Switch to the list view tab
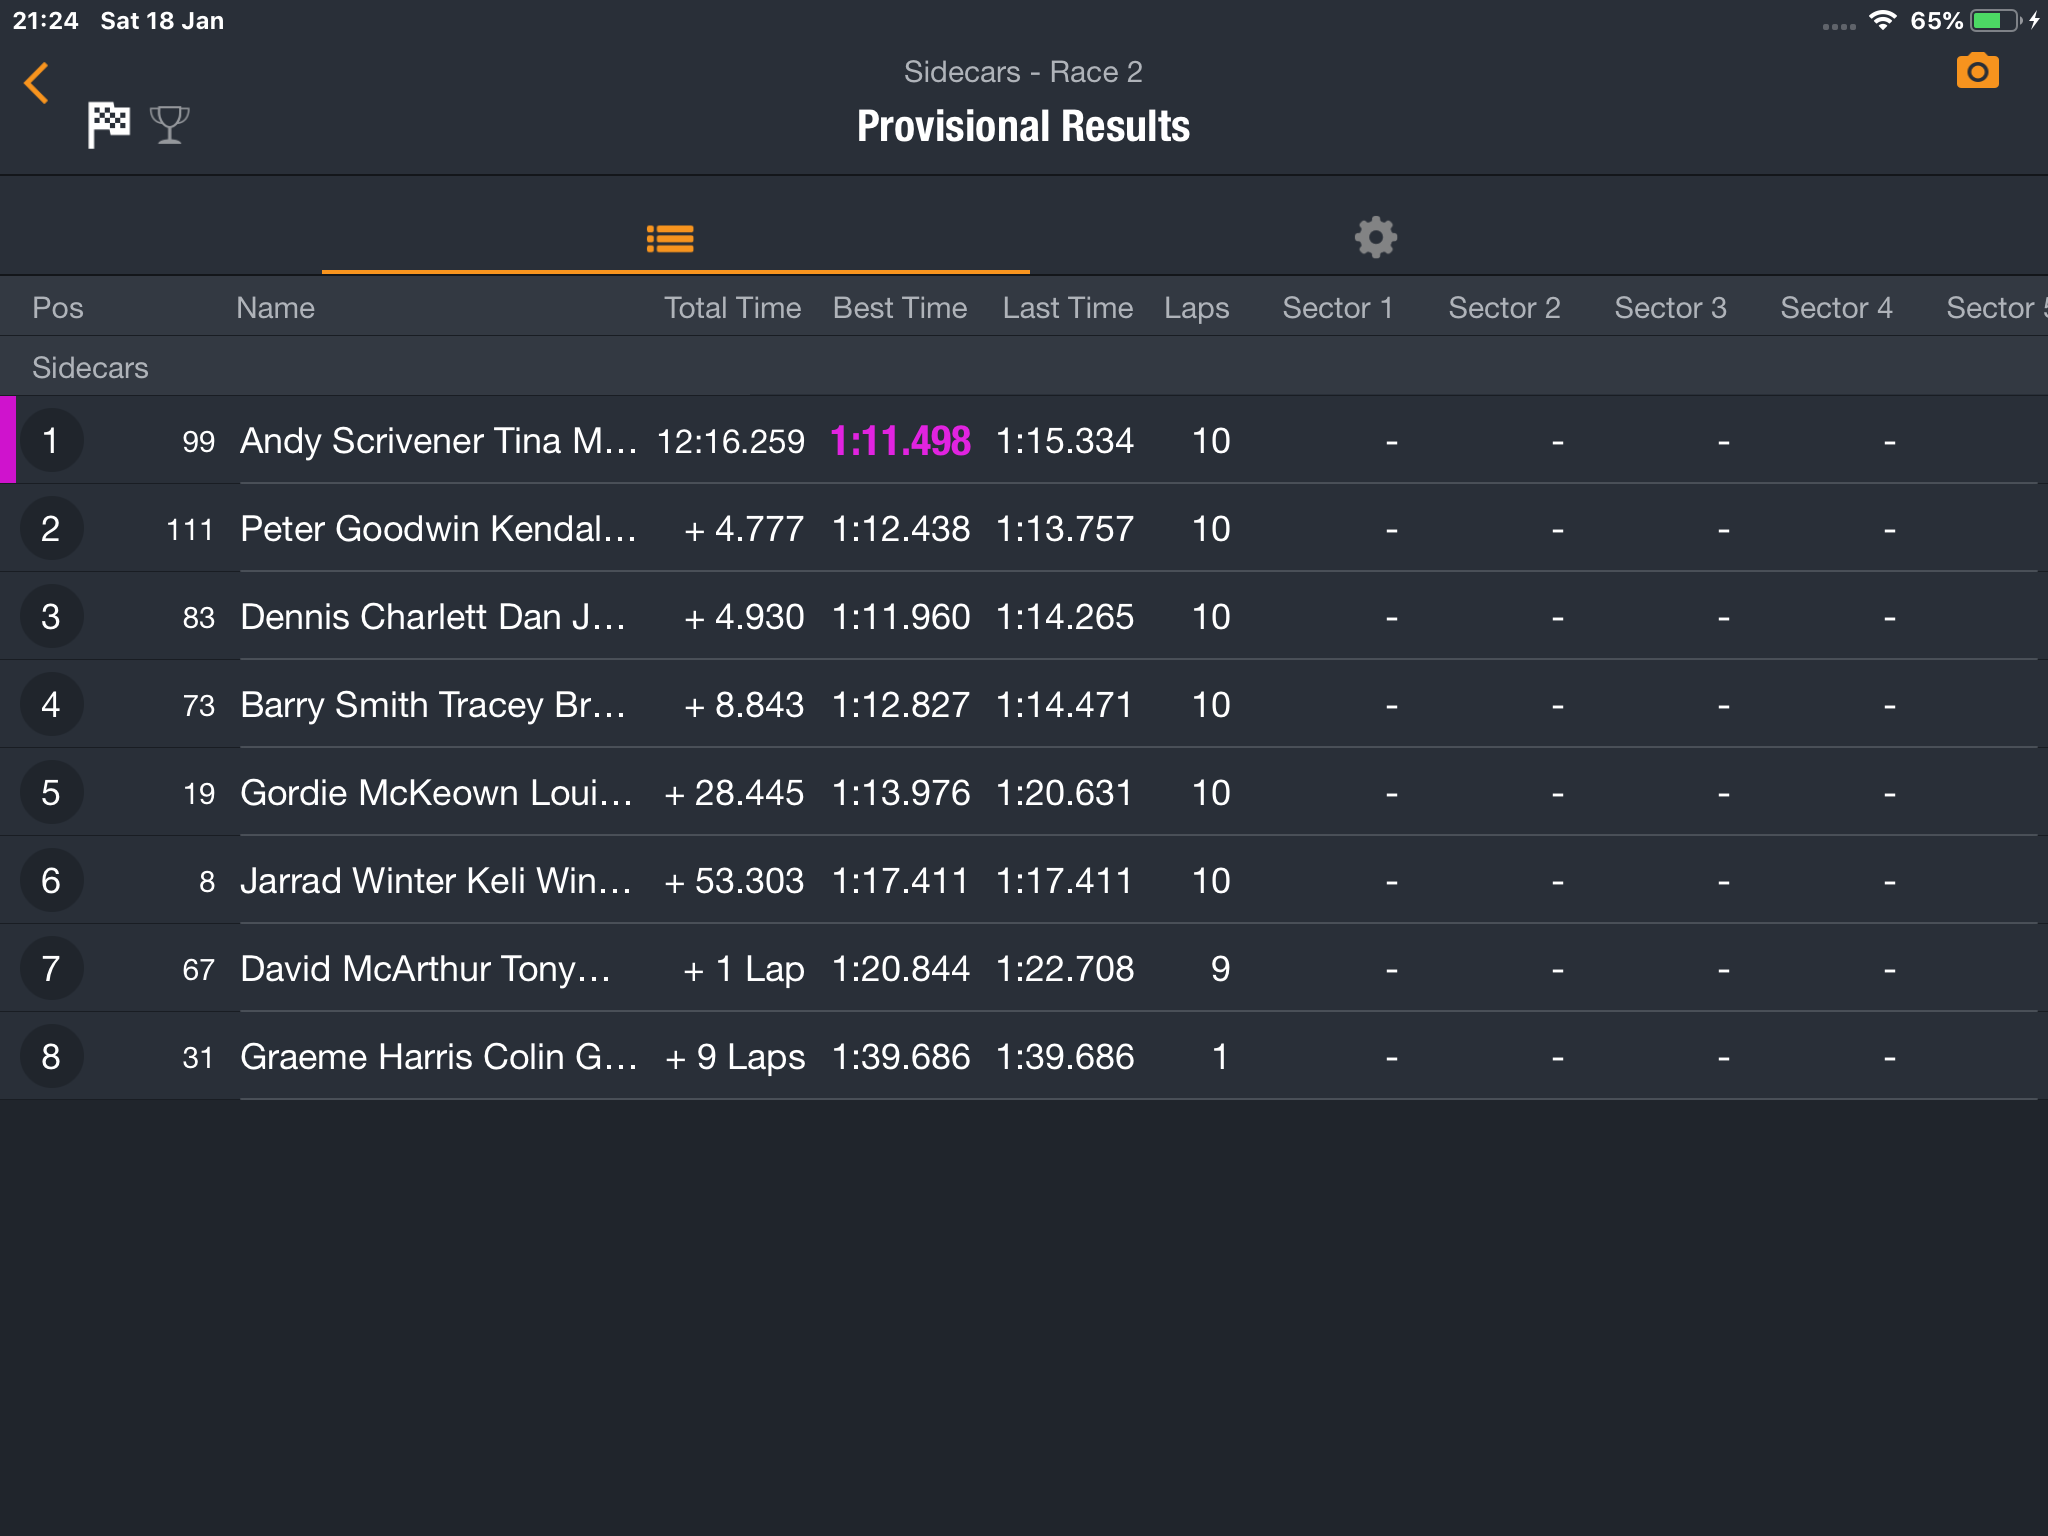 670,238
